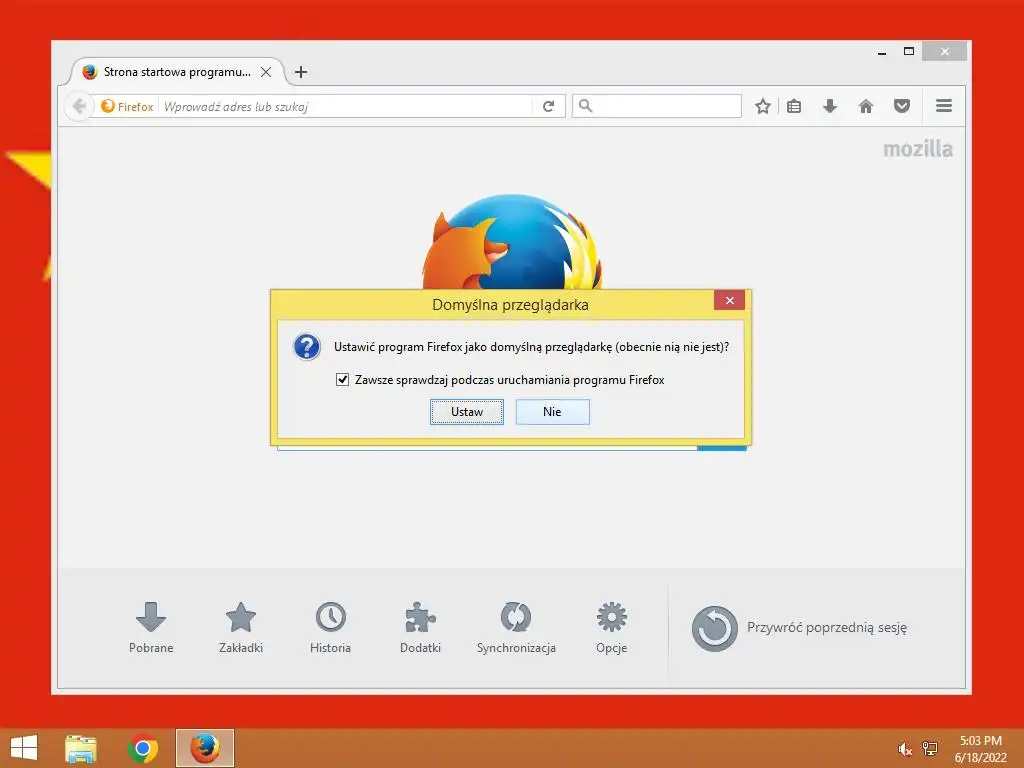Click the Firefox identity icon in address bar
This screenshot has width=1024, height=768.
pos(127,106)
